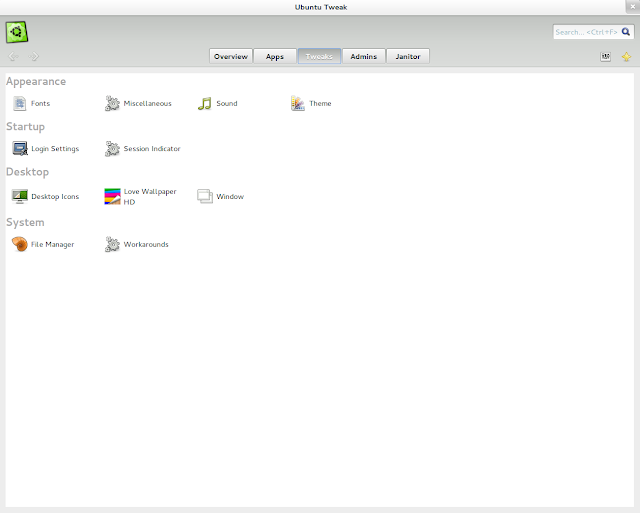Click the forward navigation arrow
Screen dimensions: 640x513
click(x=33, y=56)
